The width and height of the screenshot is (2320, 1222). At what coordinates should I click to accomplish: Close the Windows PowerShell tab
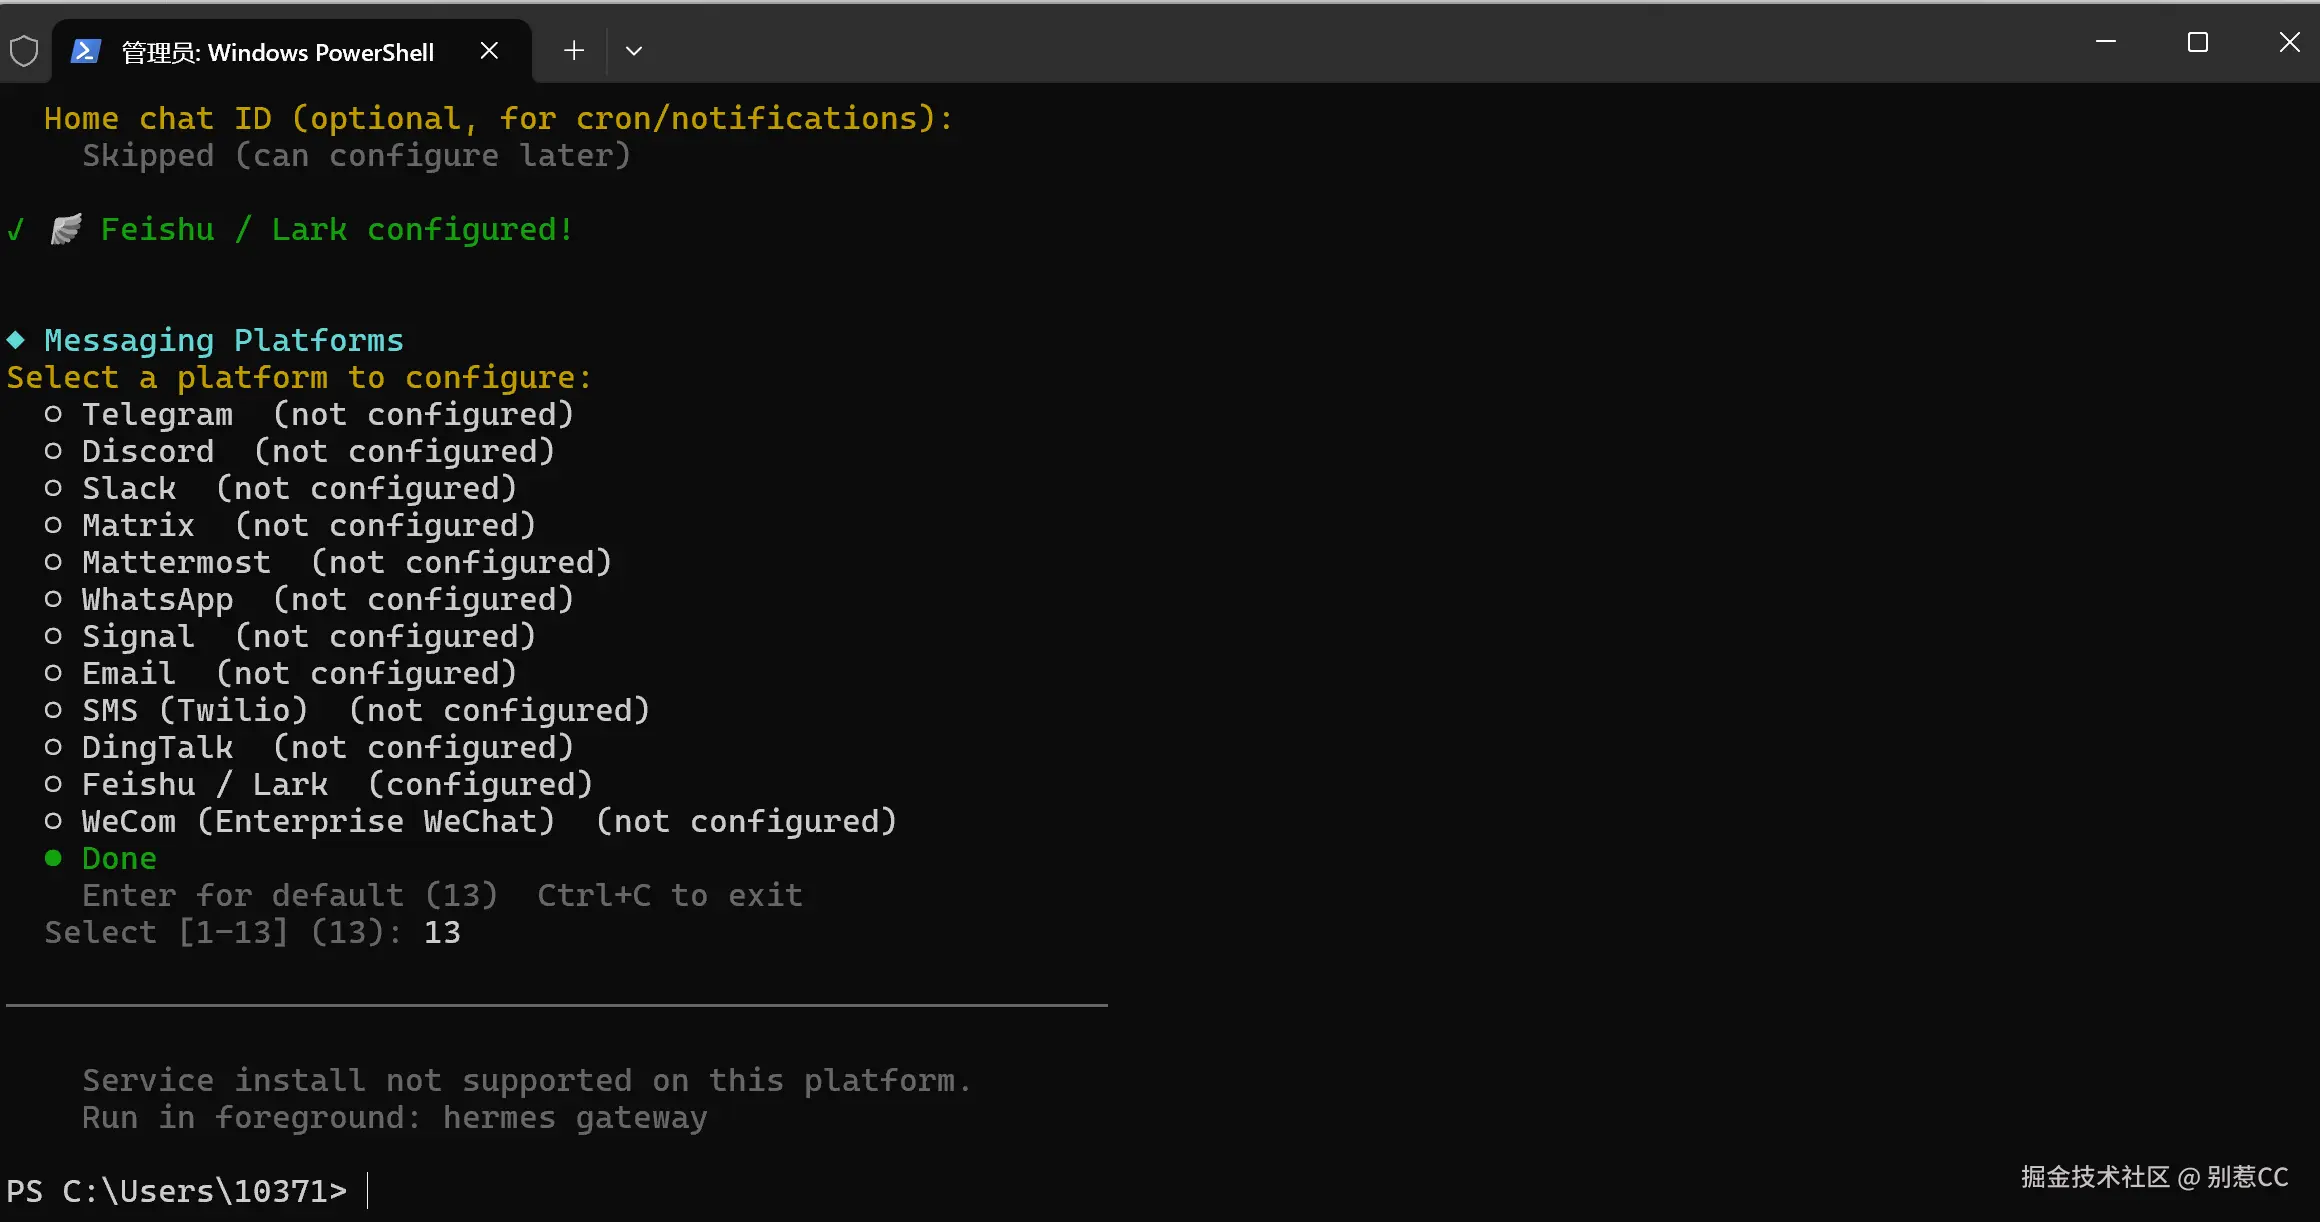pos(489,51)
